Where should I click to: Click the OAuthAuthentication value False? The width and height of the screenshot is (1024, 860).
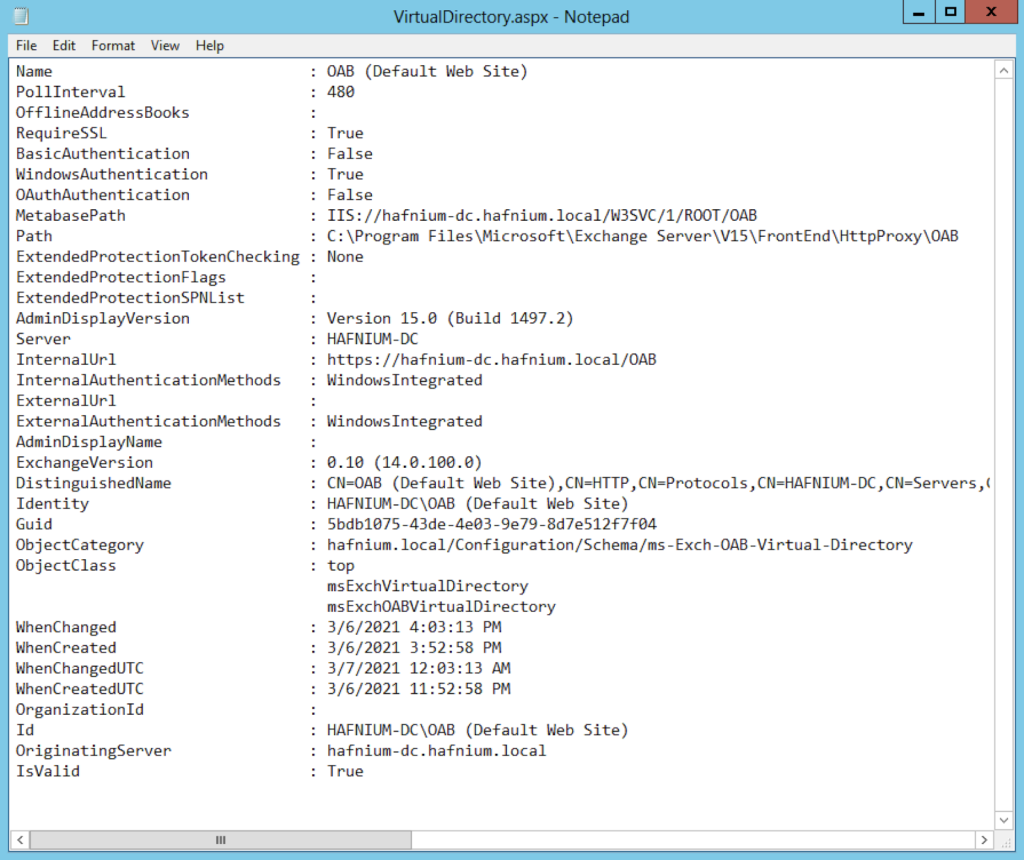click(x=349, y=195)
